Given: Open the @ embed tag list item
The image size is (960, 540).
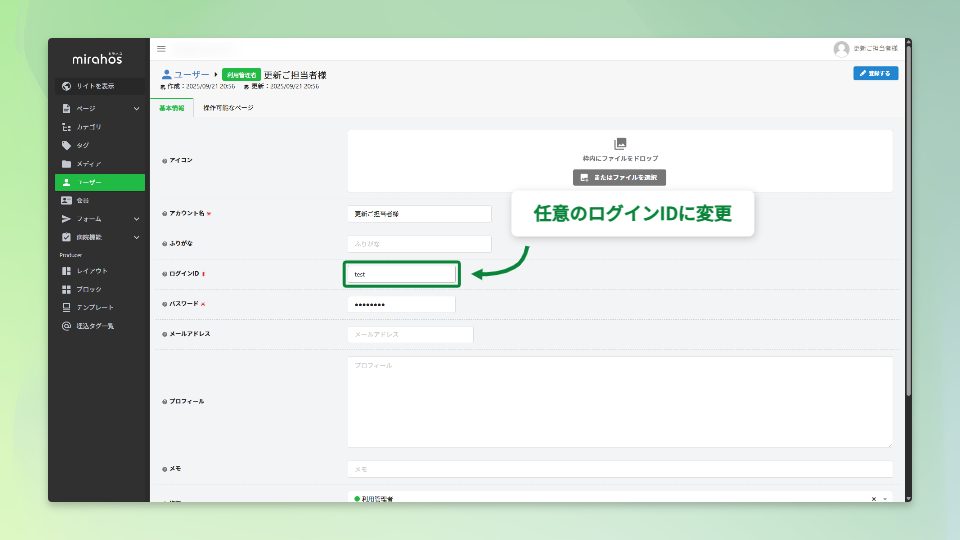Looking at the screenshot, I should [x=66, y=326].
